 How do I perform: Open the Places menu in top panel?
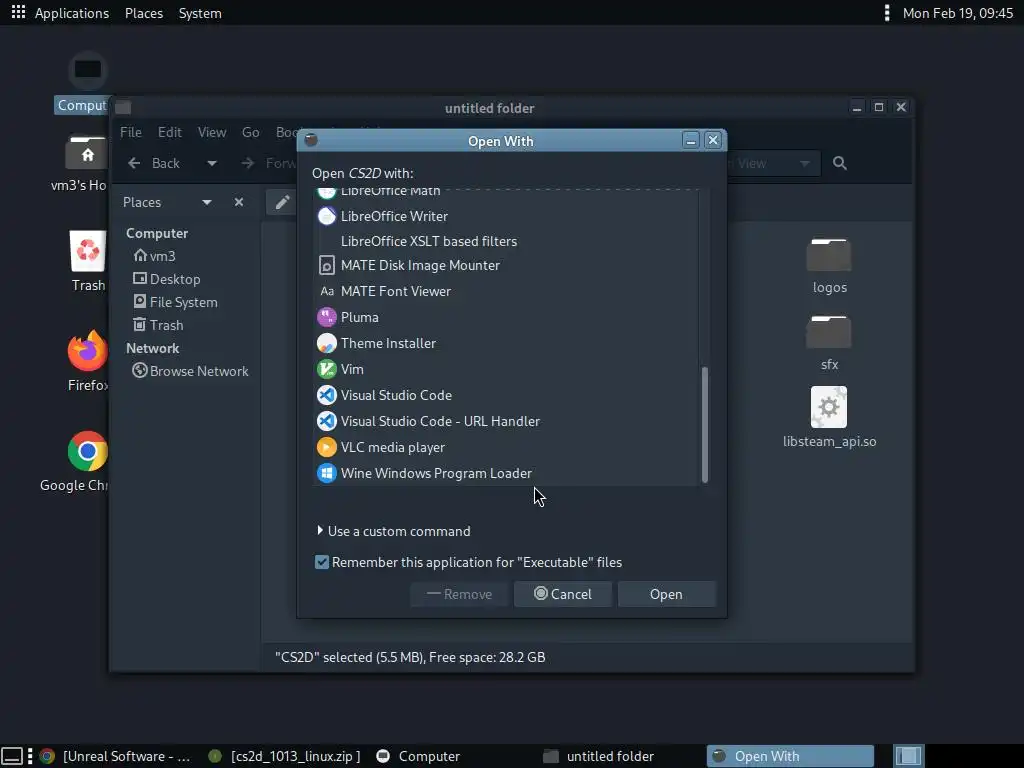144,13
